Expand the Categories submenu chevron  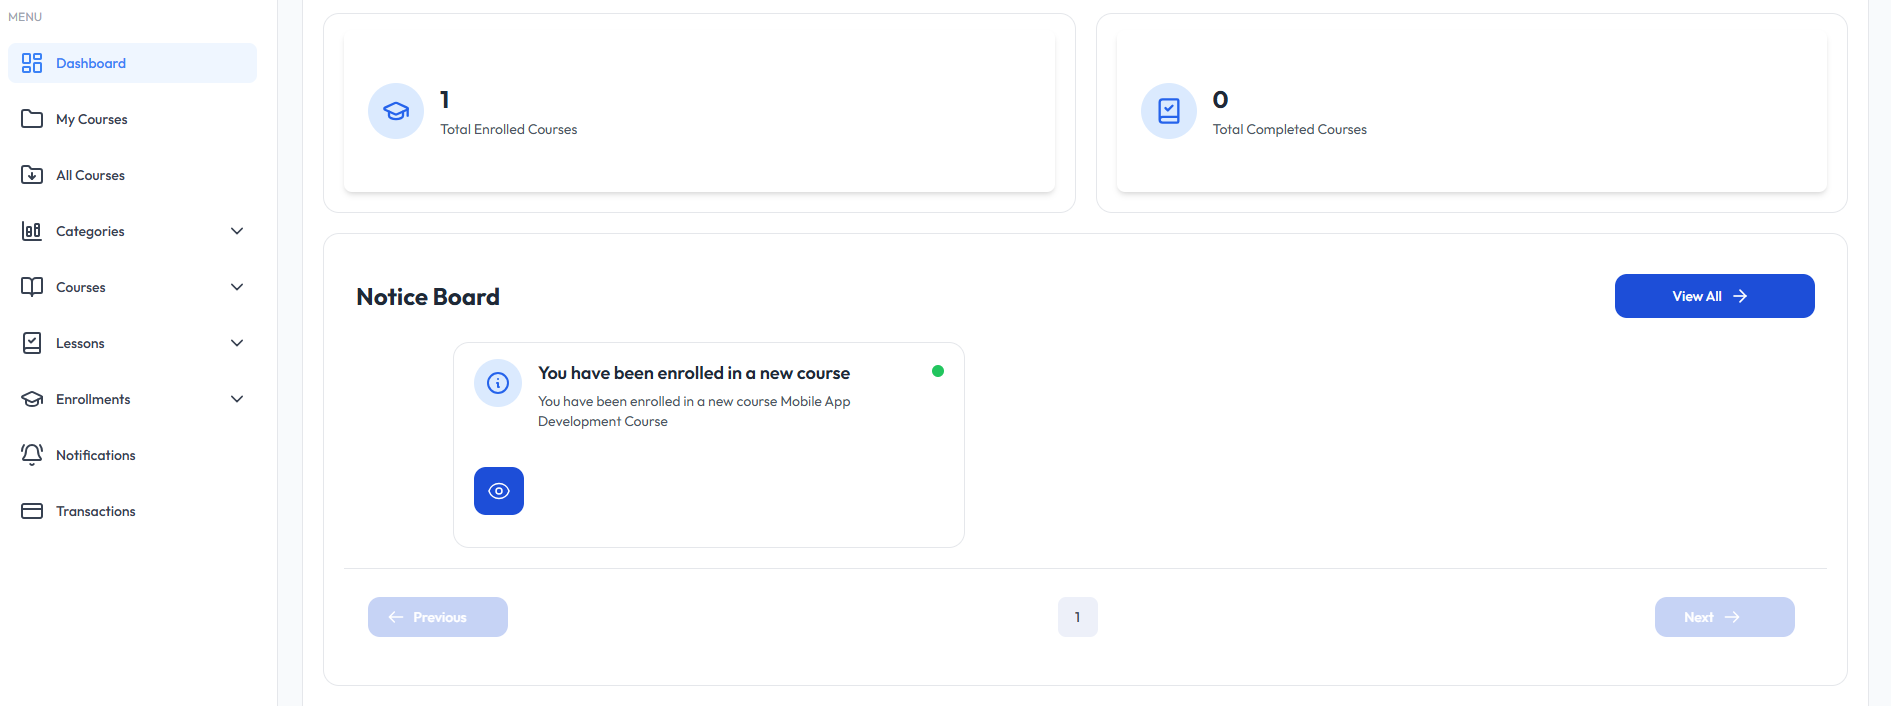coord(237,231)
